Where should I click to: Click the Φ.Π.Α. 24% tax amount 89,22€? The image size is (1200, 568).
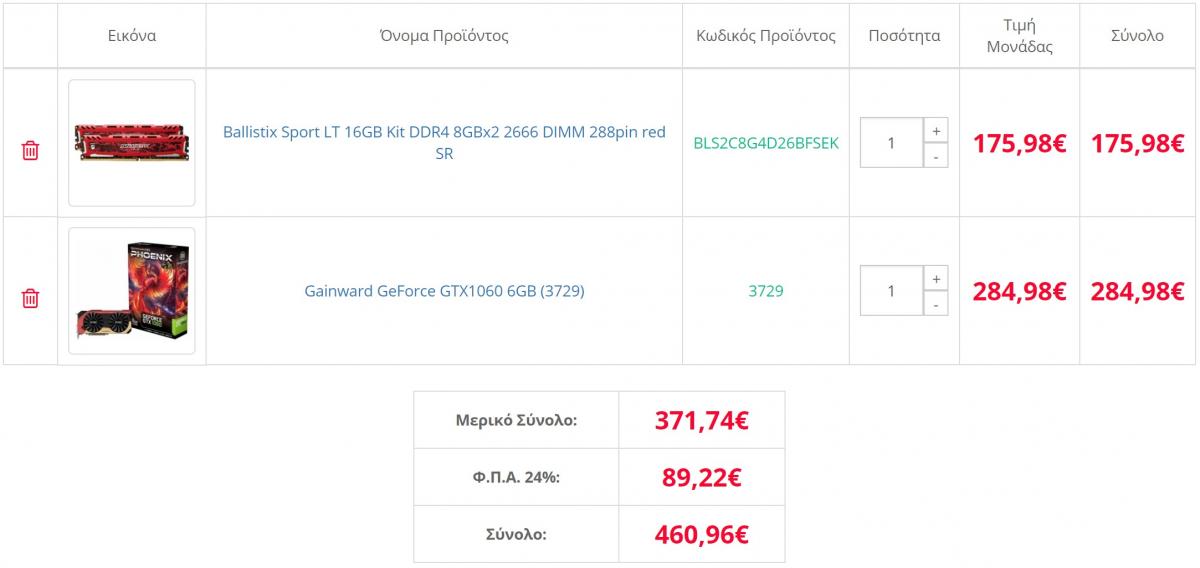[x=701, y=477]
